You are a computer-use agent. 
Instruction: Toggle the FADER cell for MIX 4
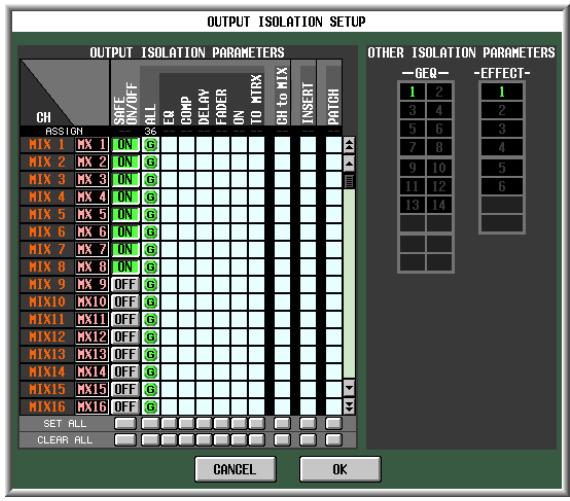221,197
